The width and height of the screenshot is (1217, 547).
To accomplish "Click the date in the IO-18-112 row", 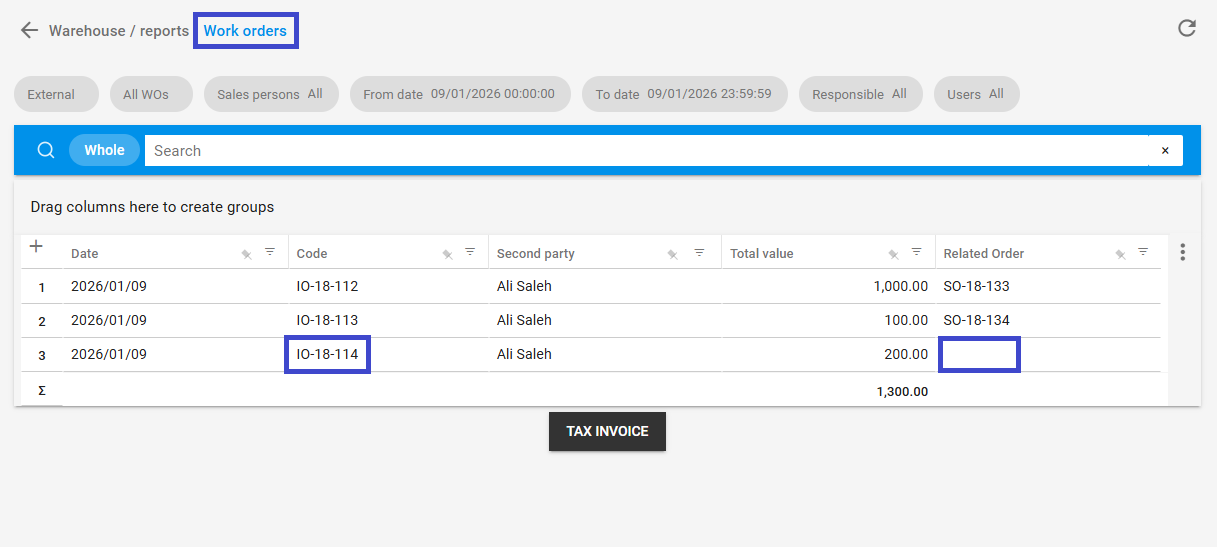I will click(x=109, y=286).
